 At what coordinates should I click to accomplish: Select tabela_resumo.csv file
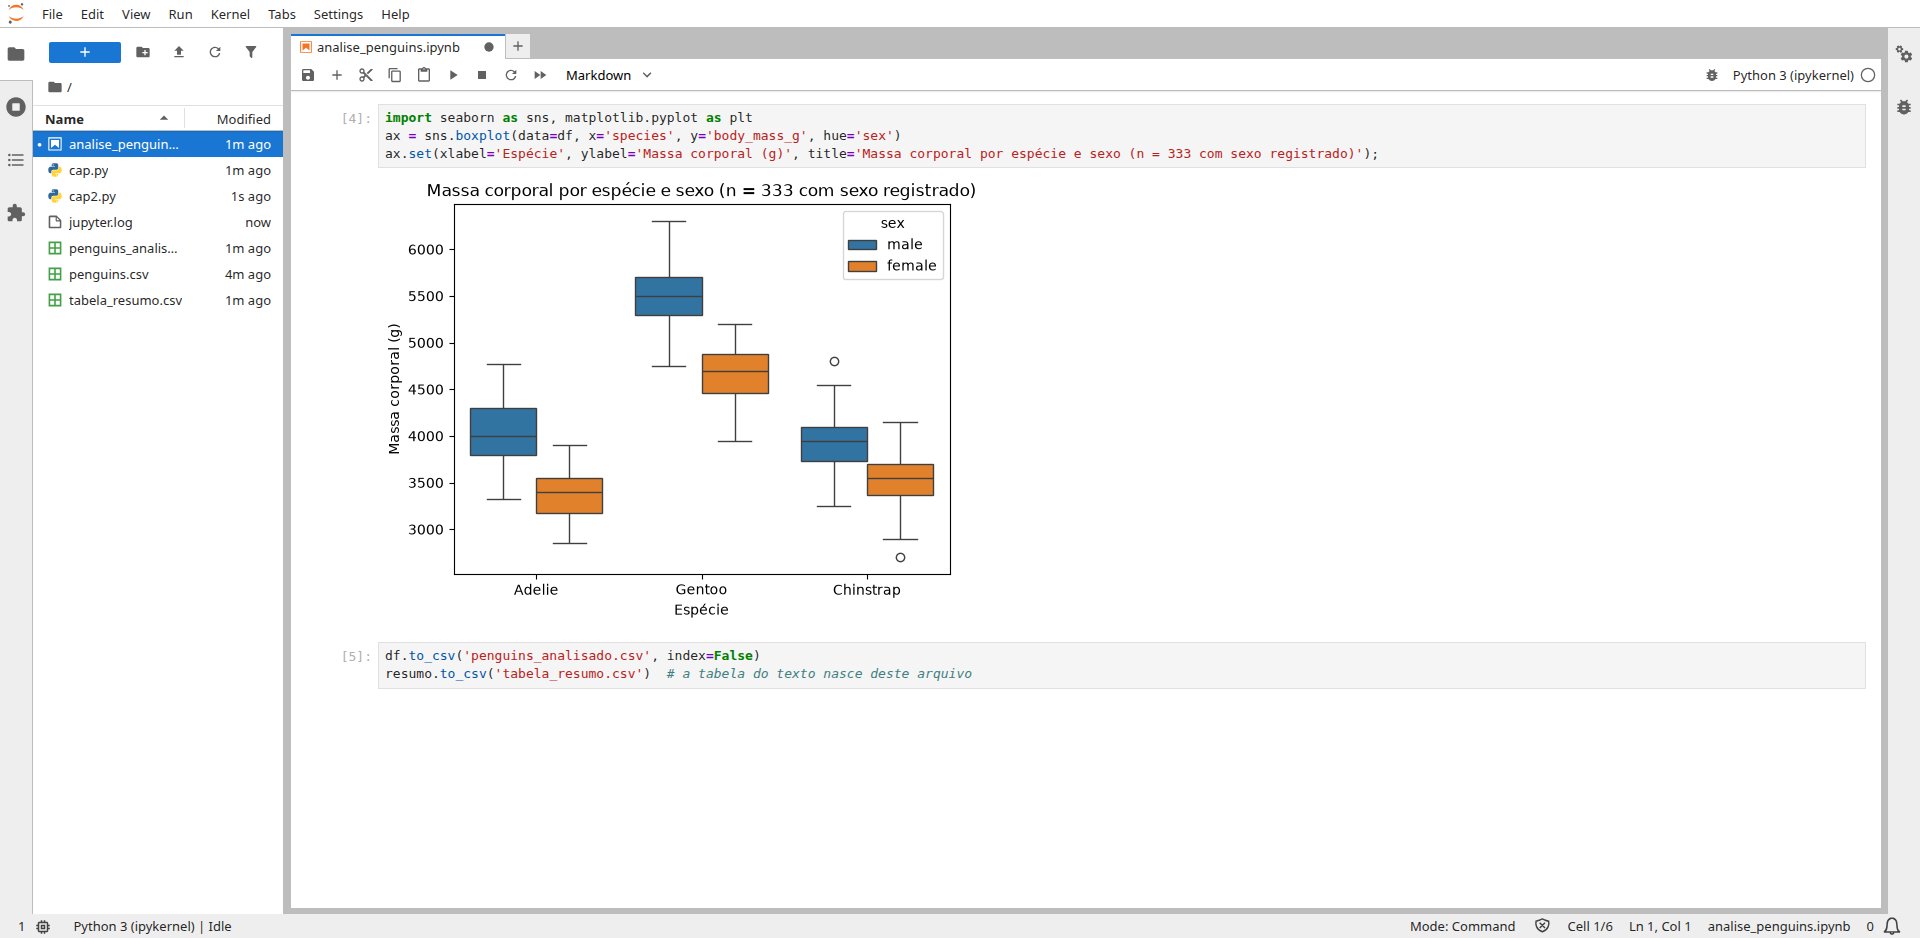tap(158, 300)
